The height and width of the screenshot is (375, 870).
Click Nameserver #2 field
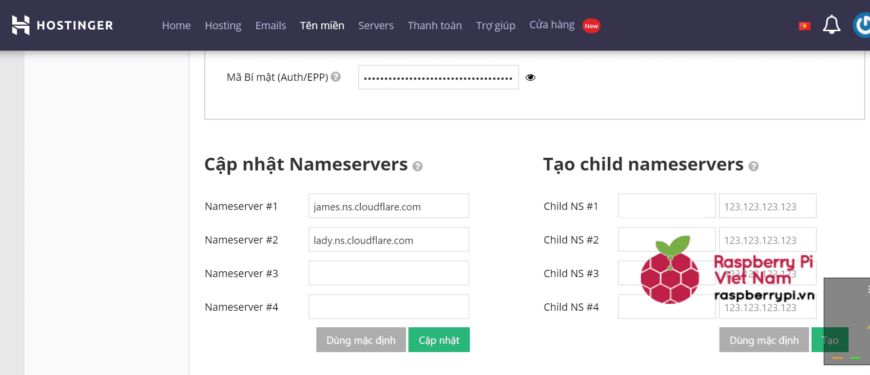[389, 240]
